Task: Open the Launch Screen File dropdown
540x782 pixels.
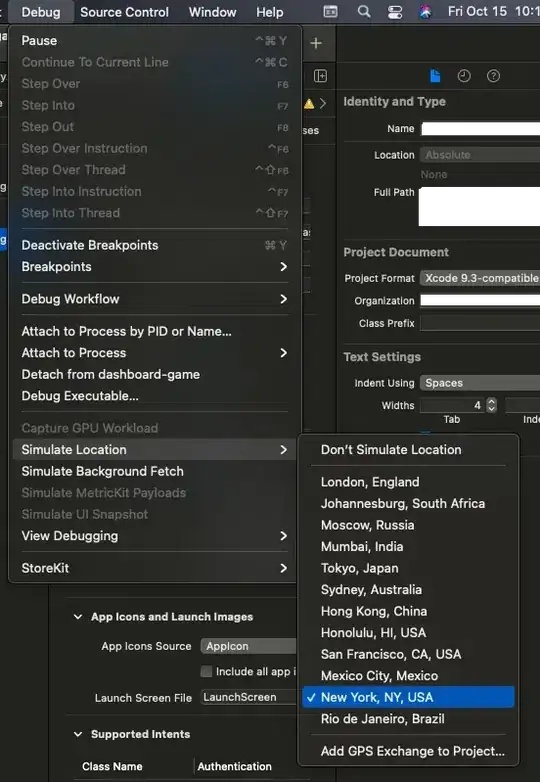Action: click(249, 697)
